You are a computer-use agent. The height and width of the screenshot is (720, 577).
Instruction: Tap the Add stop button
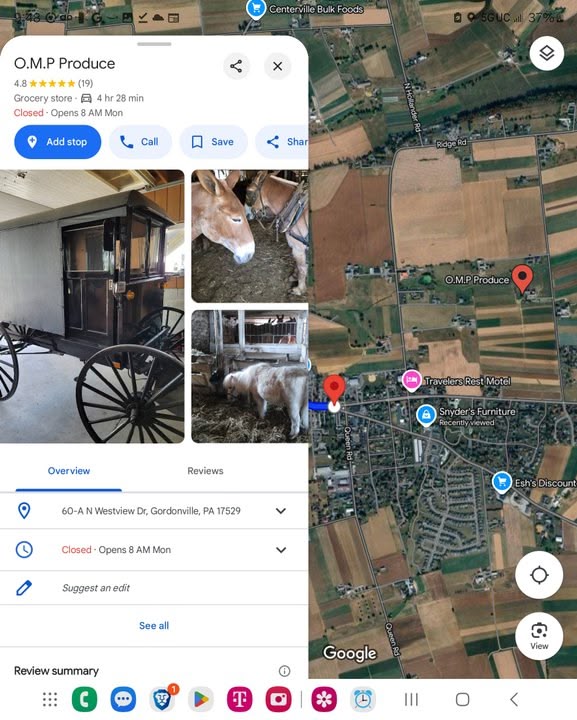(57, 142)
